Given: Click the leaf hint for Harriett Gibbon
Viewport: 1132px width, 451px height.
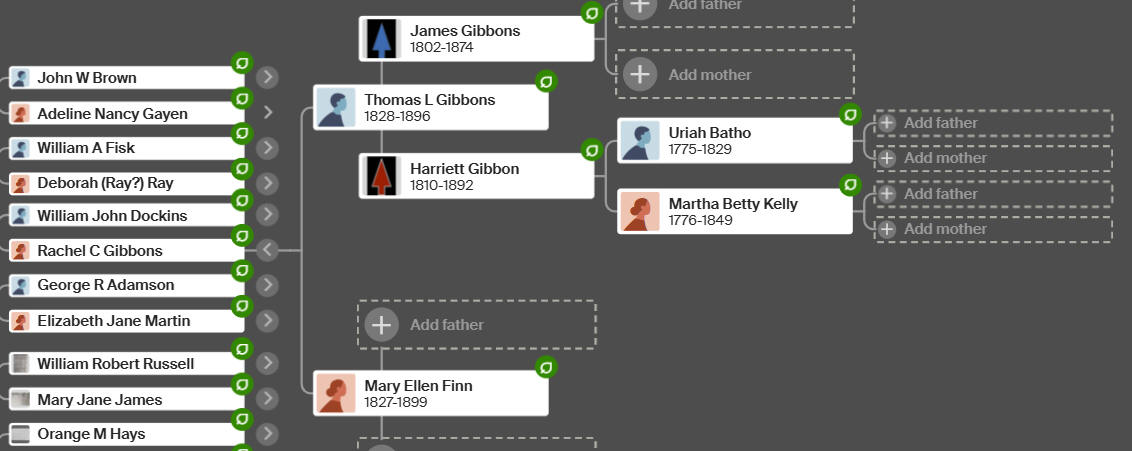Looking at the screenshot, I should click(592, 150).
